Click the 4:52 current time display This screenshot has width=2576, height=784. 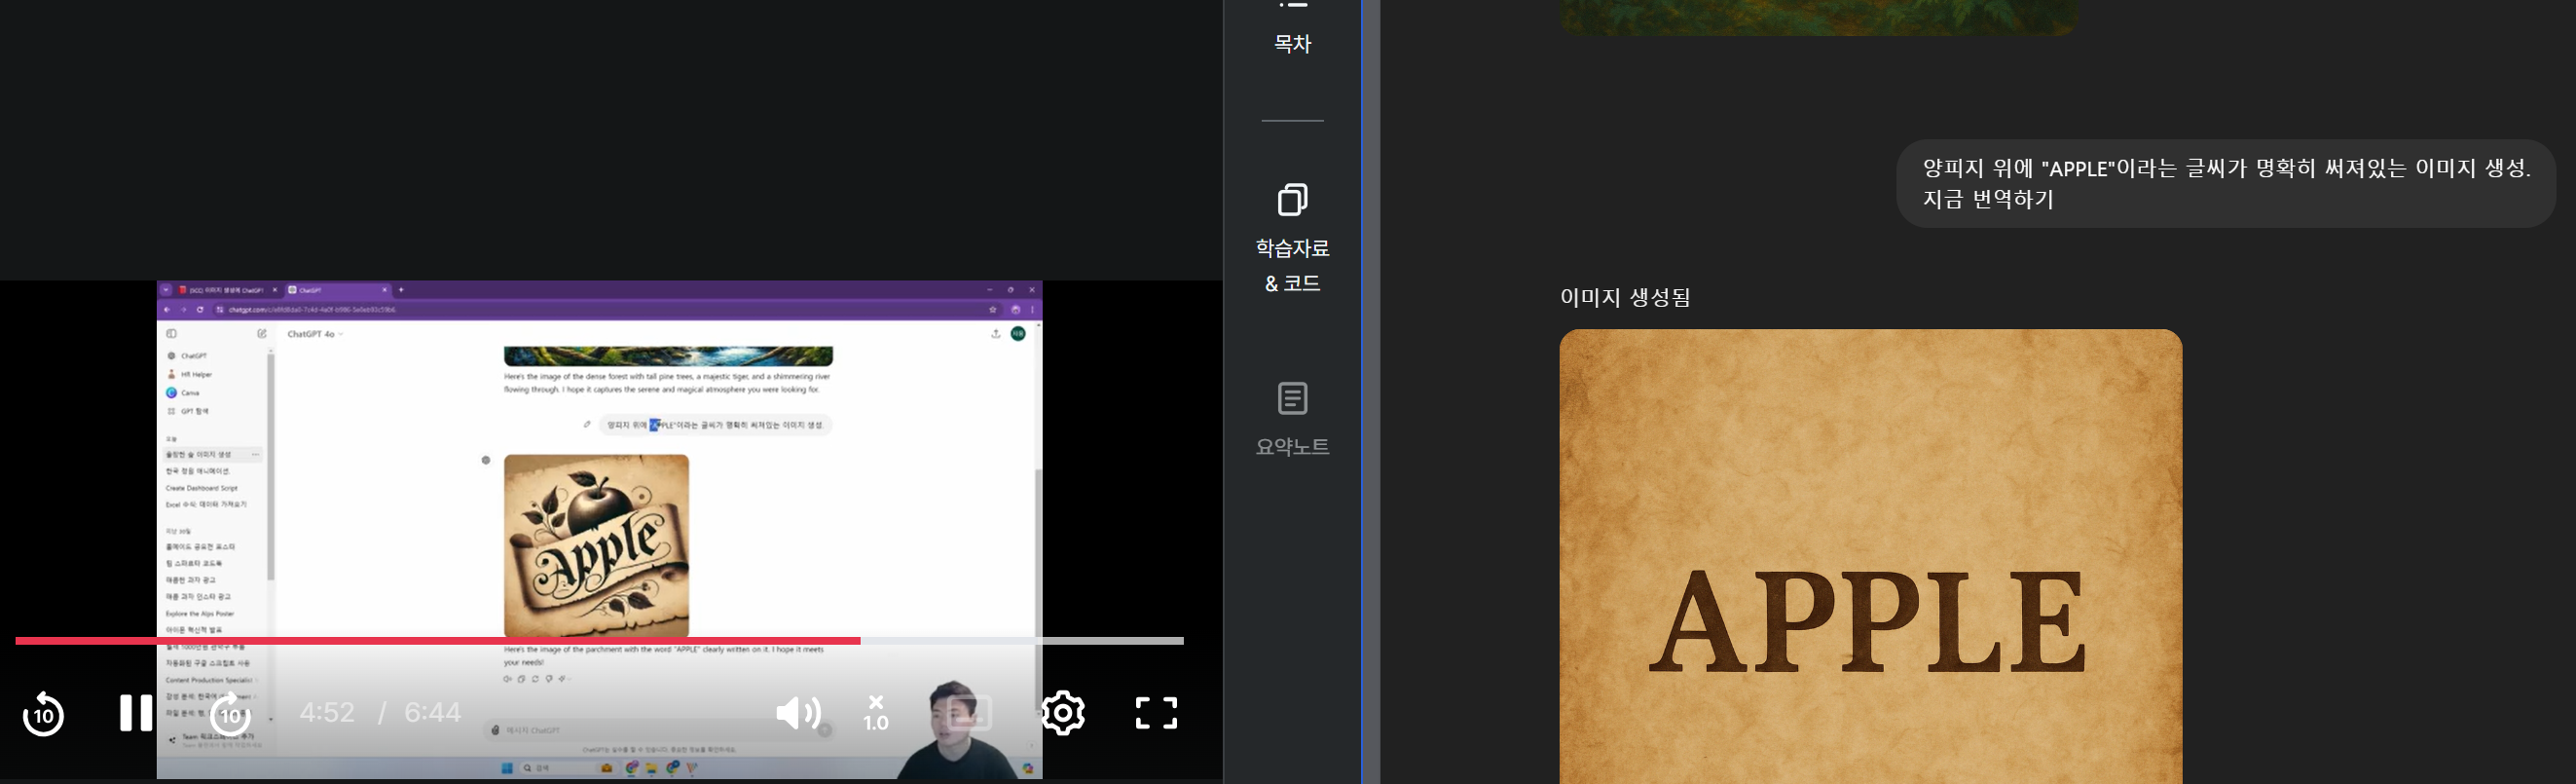tap(327, 712)
